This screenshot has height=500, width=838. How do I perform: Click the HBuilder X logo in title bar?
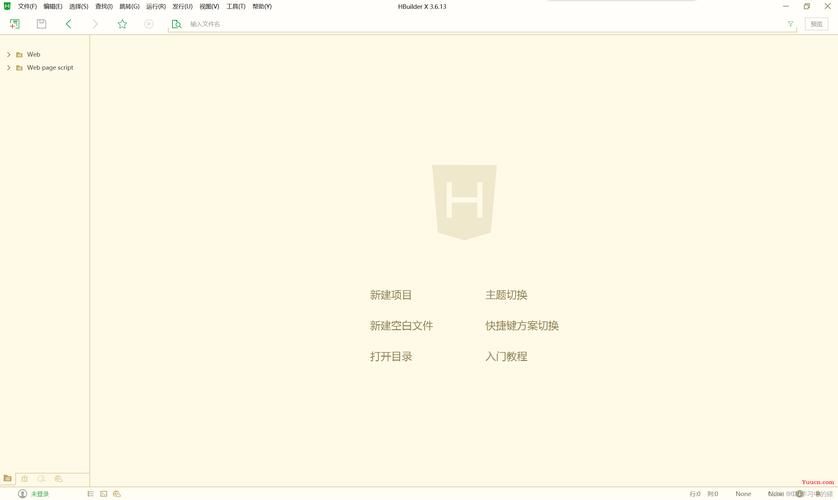7,6
